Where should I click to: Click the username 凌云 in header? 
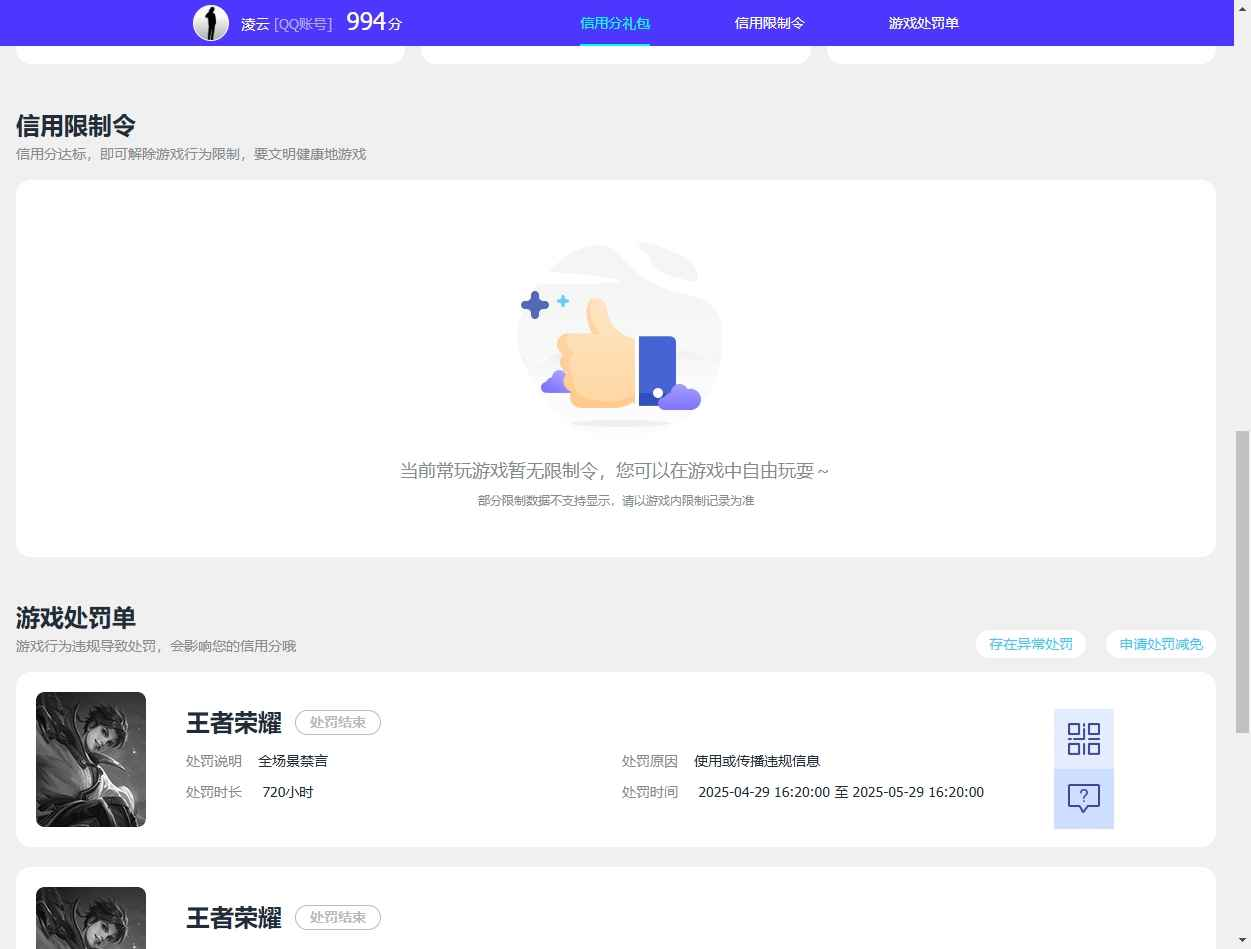255,24
